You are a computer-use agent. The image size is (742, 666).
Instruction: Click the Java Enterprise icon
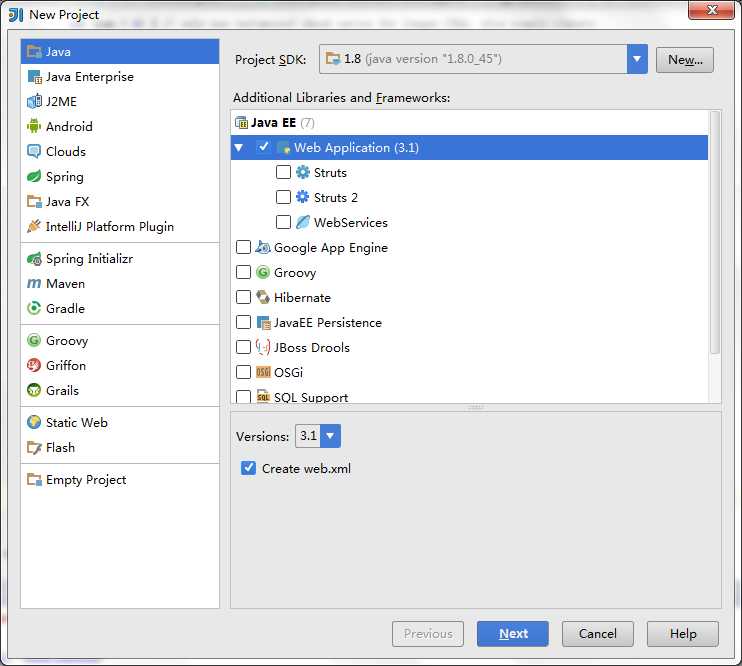[x=34, y=77]
